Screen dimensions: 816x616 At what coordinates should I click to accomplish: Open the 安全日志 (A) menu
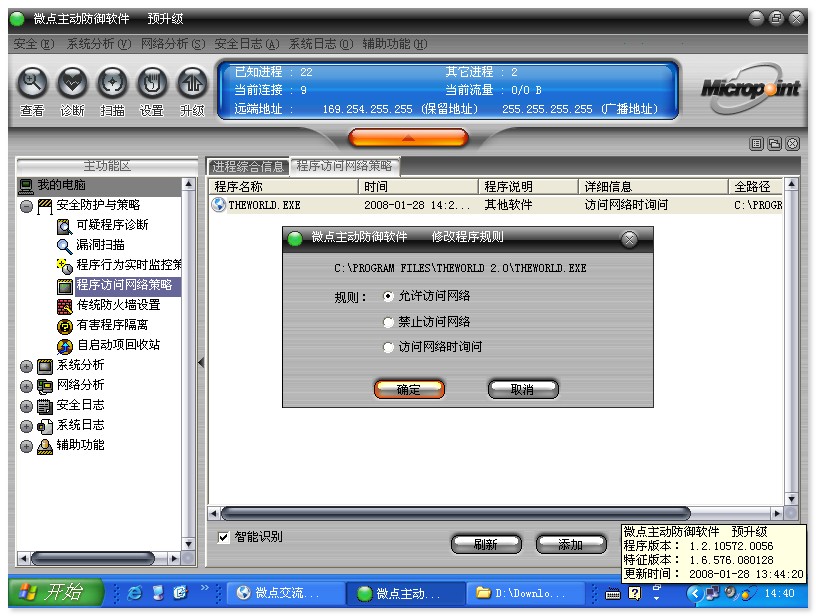247,44
